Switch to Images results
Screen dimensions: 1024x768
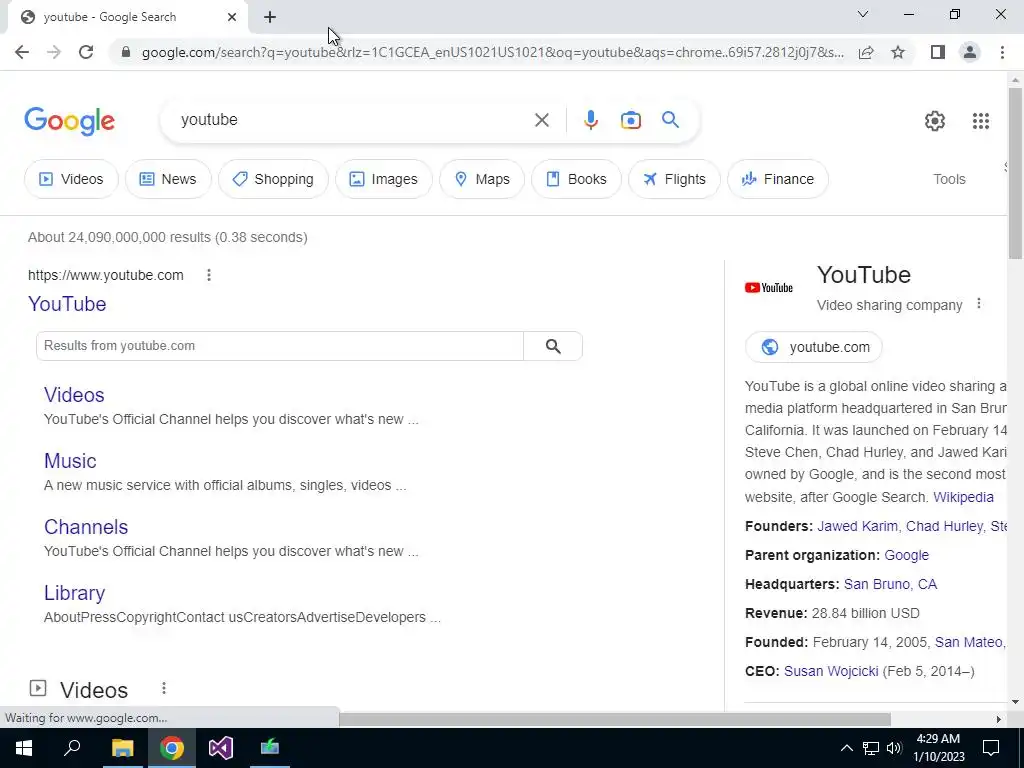coord(383,179)
